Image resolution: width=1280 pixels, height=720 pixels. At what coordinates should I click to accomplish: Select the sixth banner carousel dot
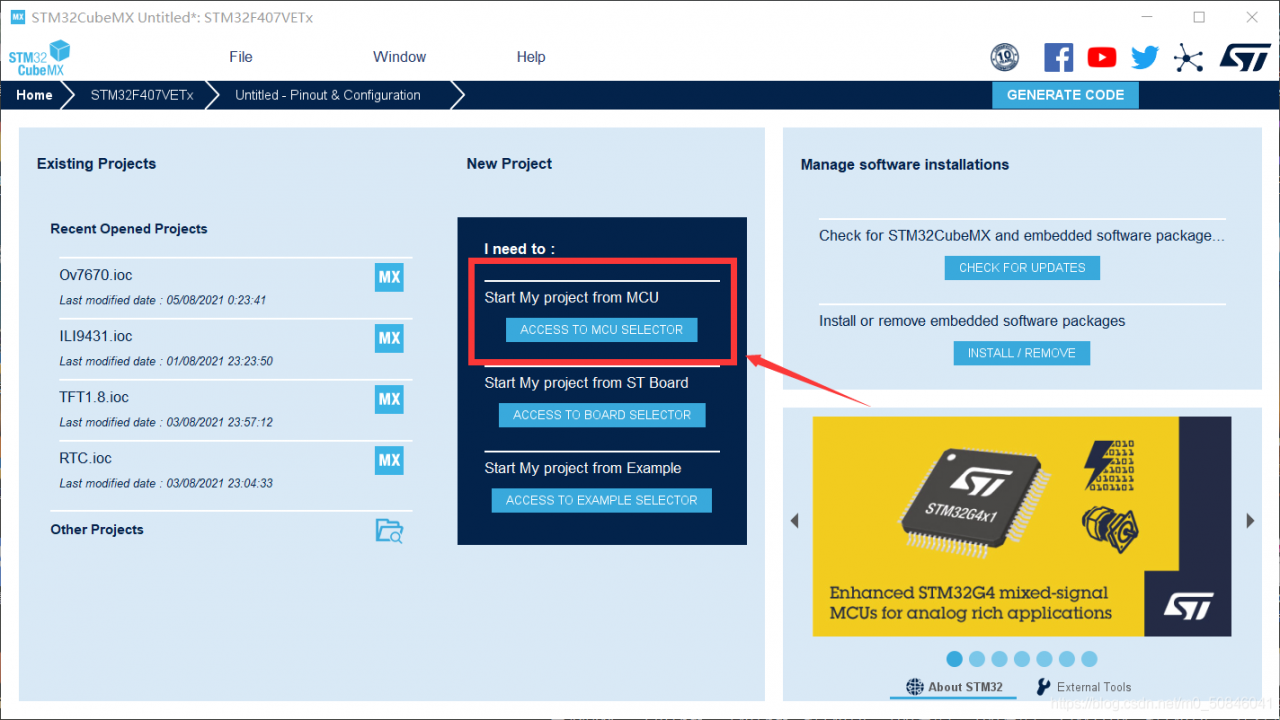coord(1067,659)
